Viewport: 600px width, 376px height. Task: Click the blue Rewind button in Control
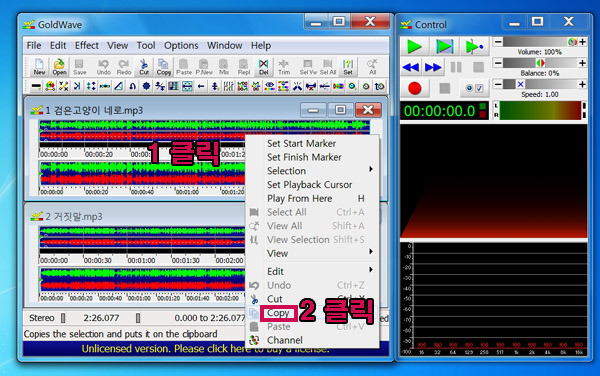point(411,68)
